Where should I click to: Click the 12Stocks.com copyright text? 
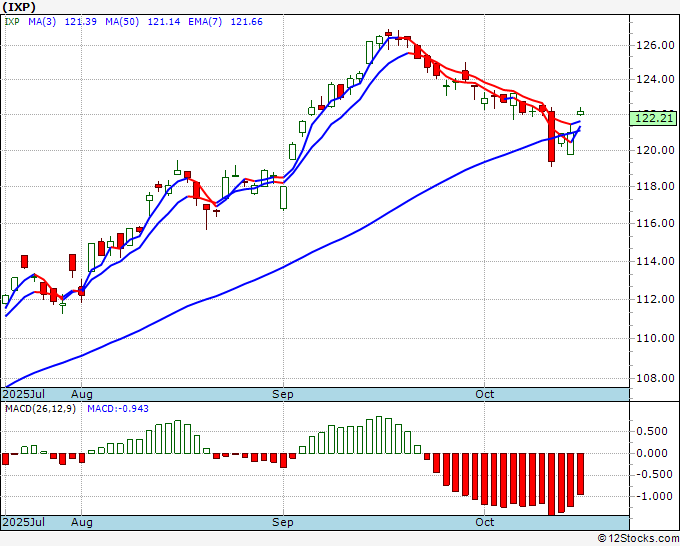(x=638, y=539)
